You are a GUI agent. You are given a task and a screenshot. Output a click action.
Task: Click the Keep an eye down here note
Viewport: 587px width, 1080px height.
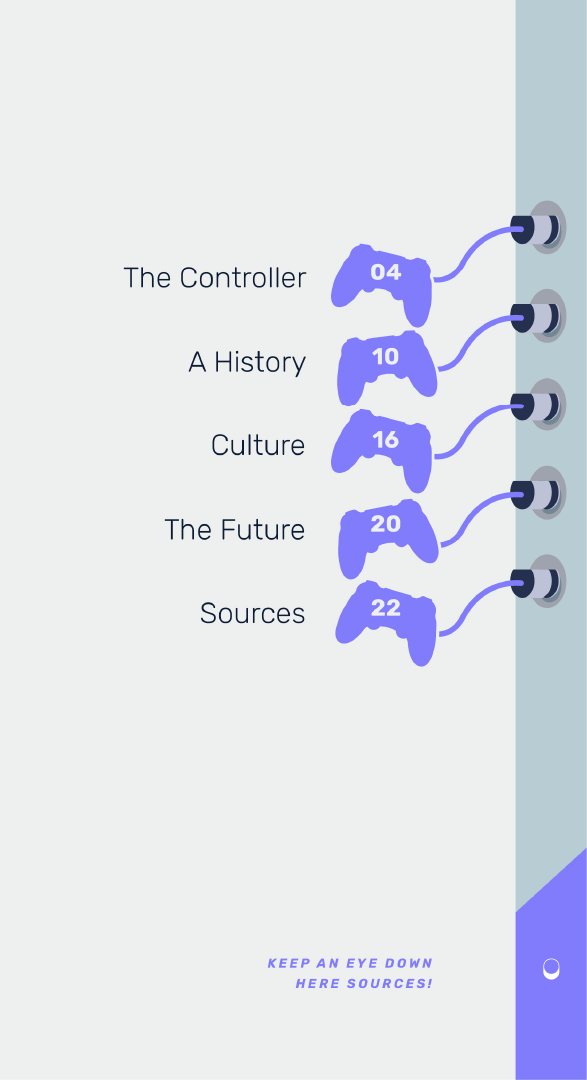click(350, 973)
